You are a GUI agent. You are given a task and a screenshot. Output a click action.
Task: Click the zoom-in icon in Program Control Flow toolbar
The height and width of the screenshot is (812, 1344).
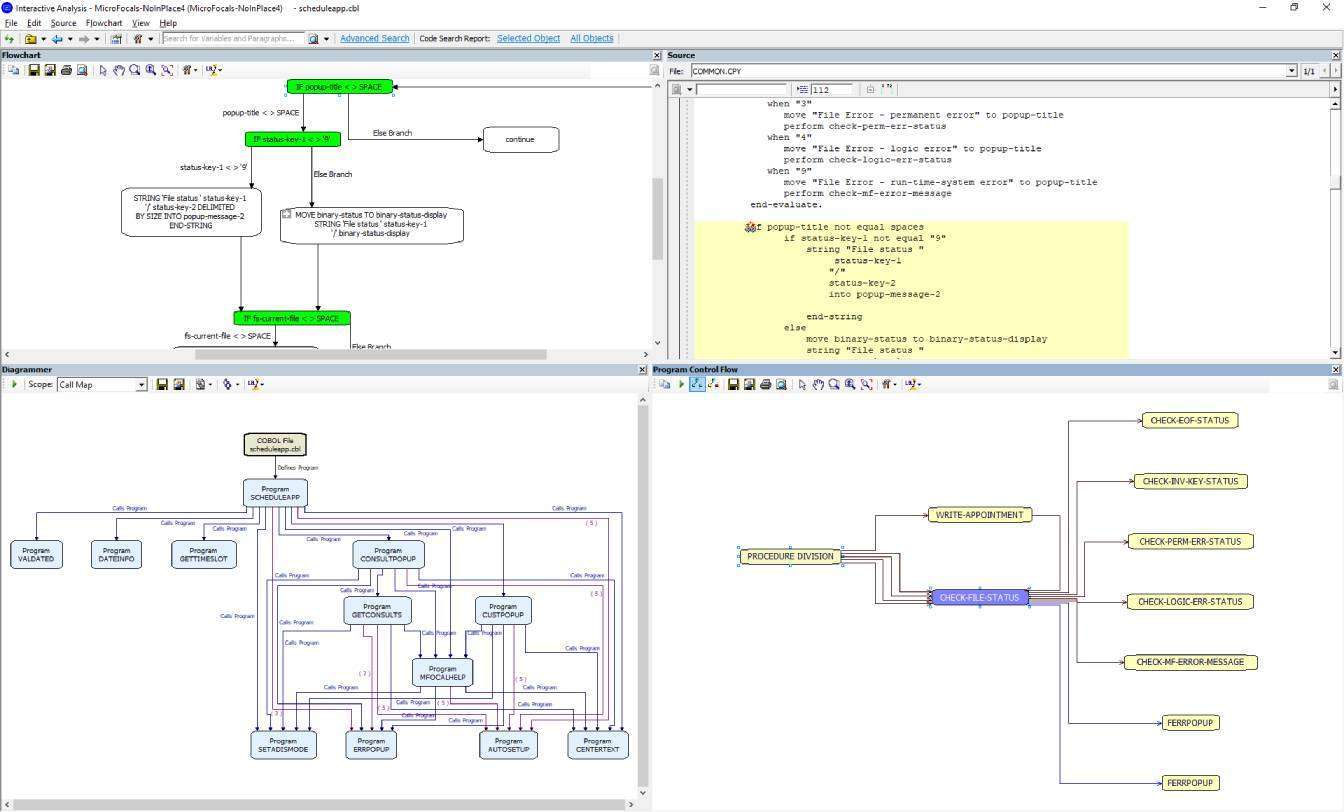(x=850, y=384)
